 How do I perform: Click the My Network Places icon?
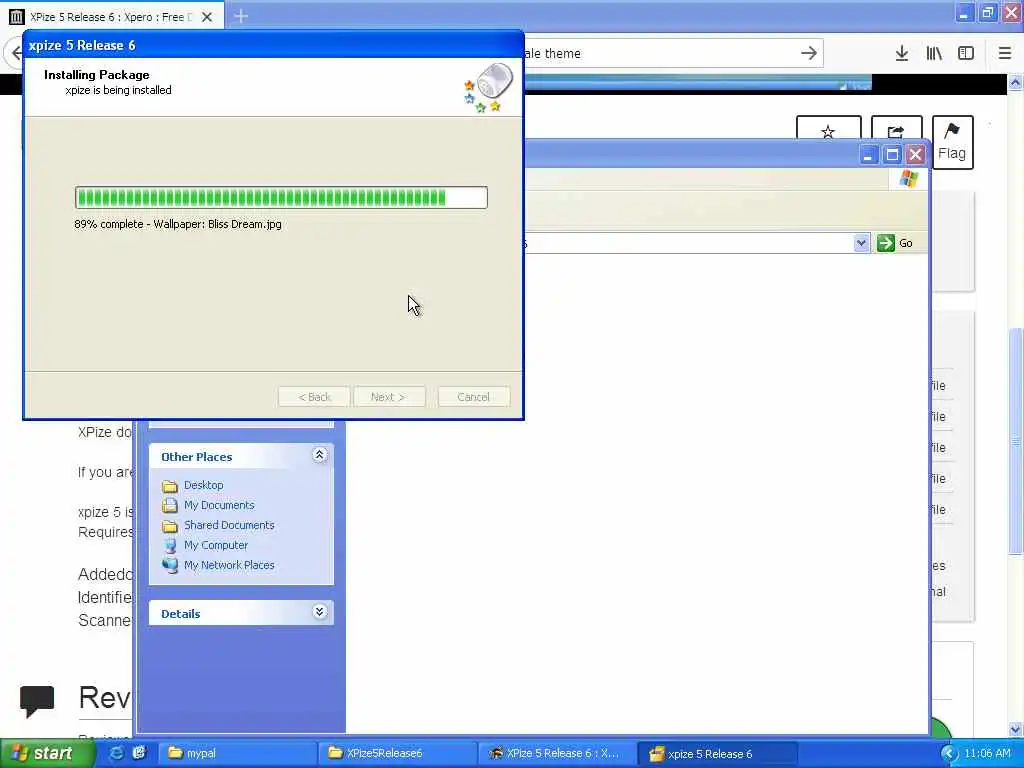coord(170,566)
